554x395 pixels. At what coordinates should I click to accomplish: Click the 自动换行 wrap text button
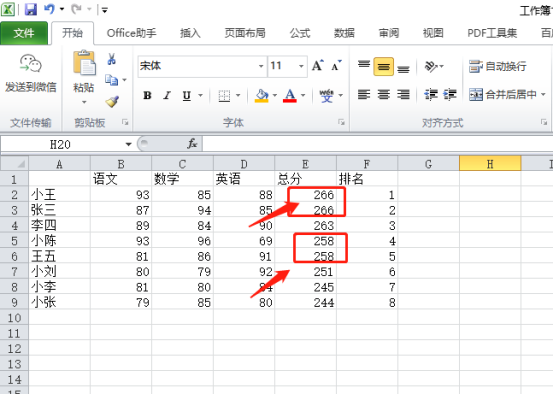[498, 66]
